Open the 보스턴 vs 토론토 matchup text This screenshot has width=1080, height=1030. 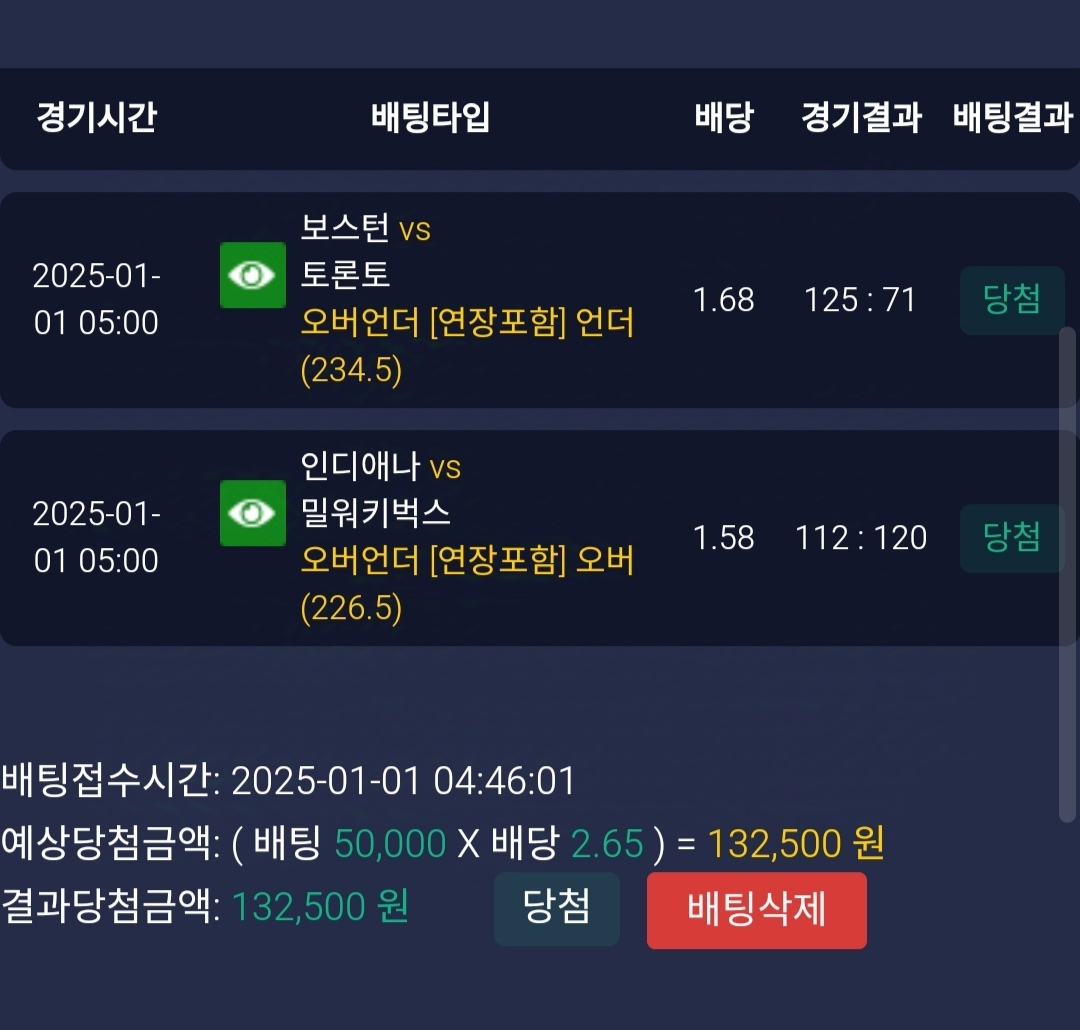tap(366, 251)
